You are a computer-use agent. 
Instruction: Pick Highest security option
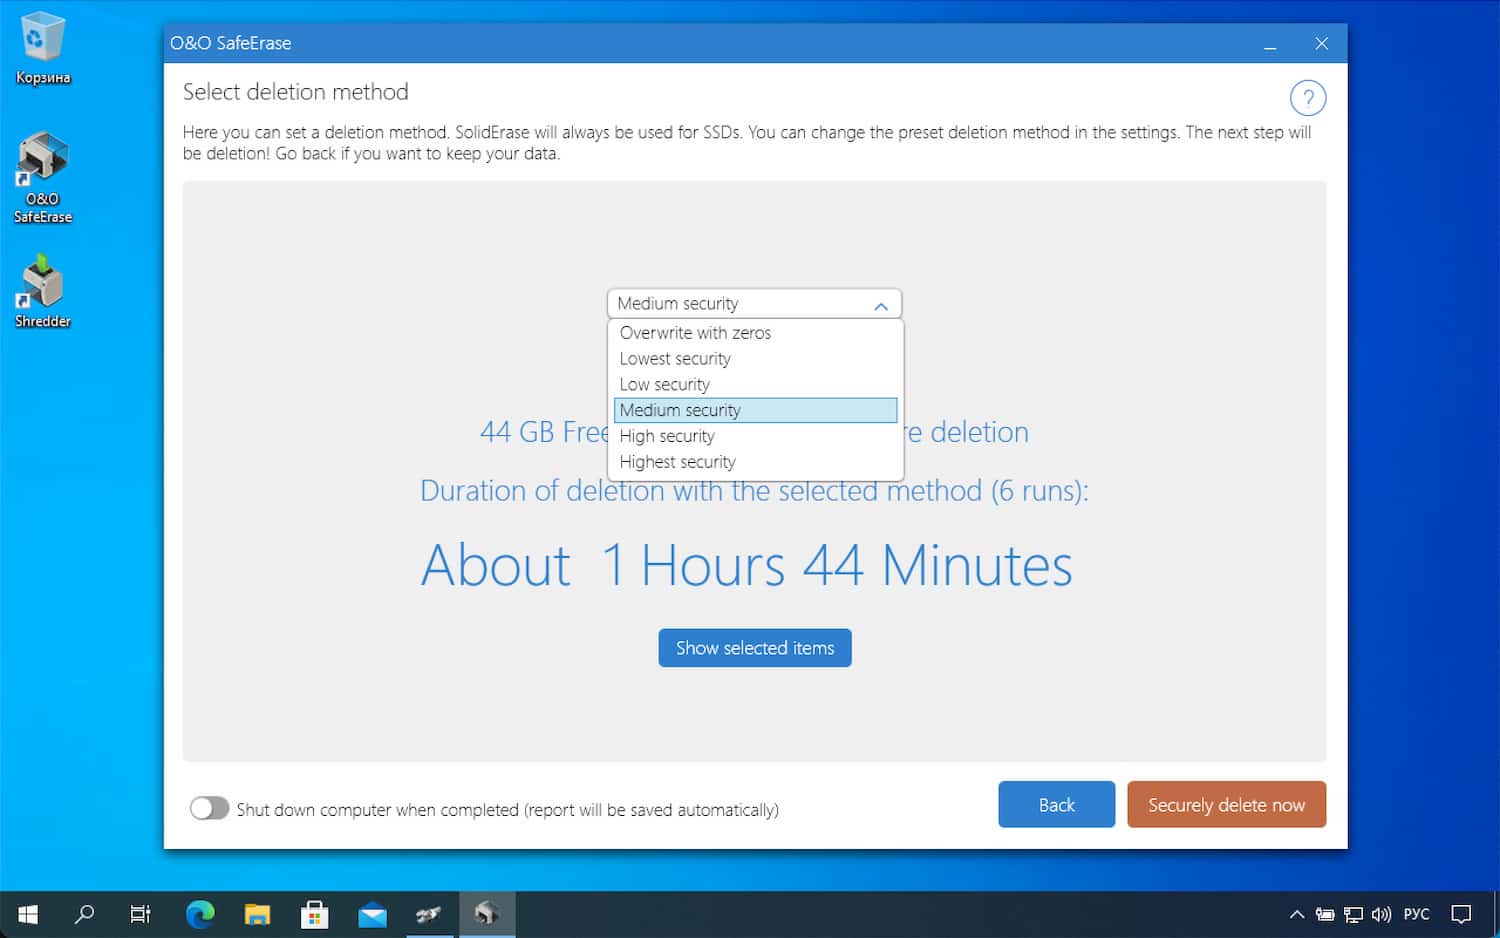(x=755, y=462)
